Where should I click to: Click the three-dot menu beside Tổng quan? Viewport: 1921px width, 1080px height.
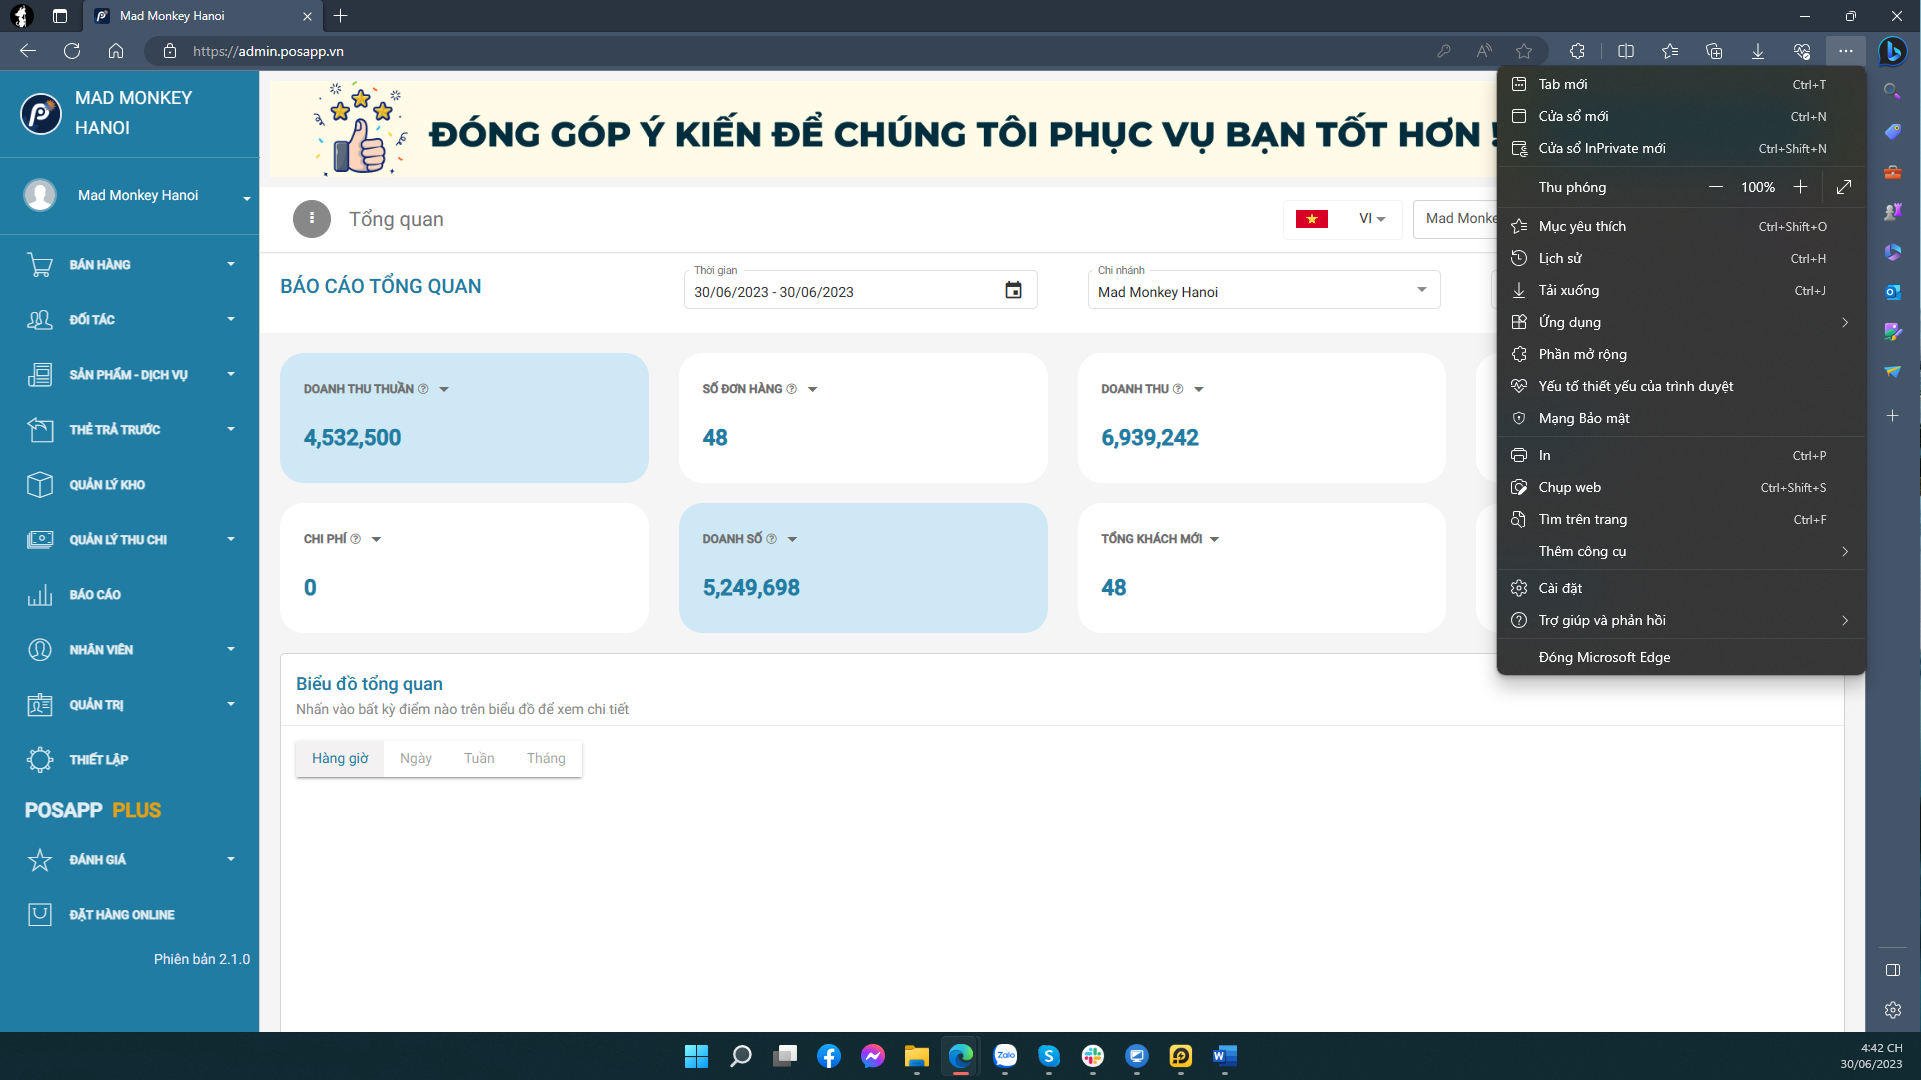[x=312, y=219]
